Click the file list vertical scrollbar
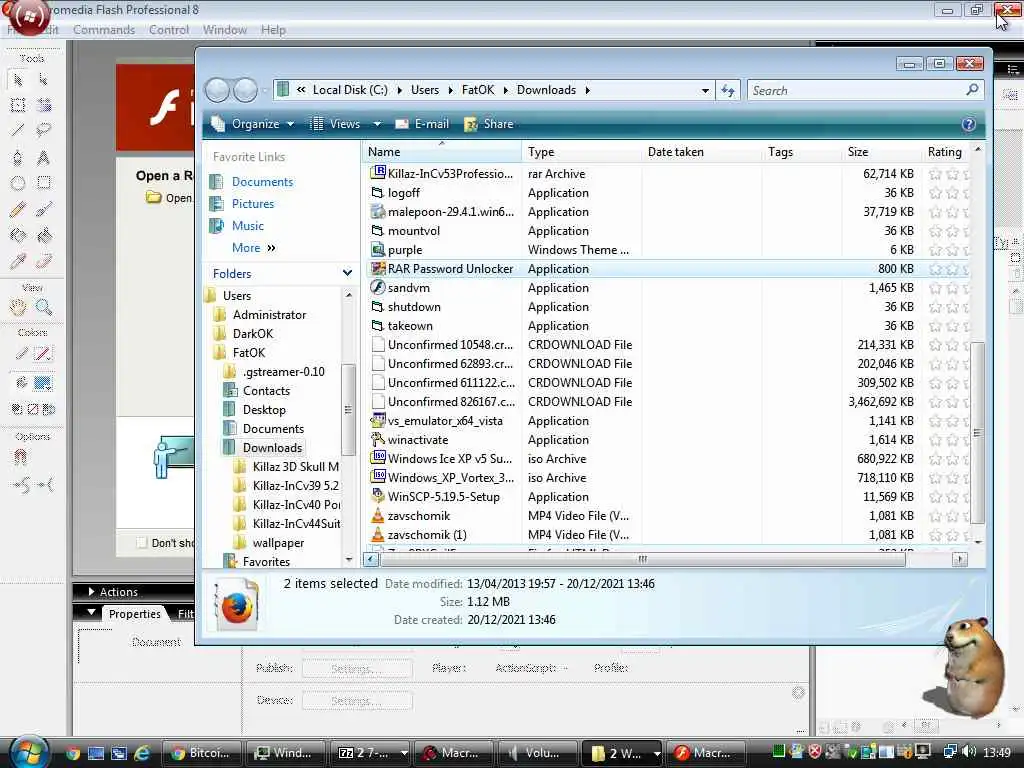The width and height of the screenshot is (1024, 768). click(978, 433)
